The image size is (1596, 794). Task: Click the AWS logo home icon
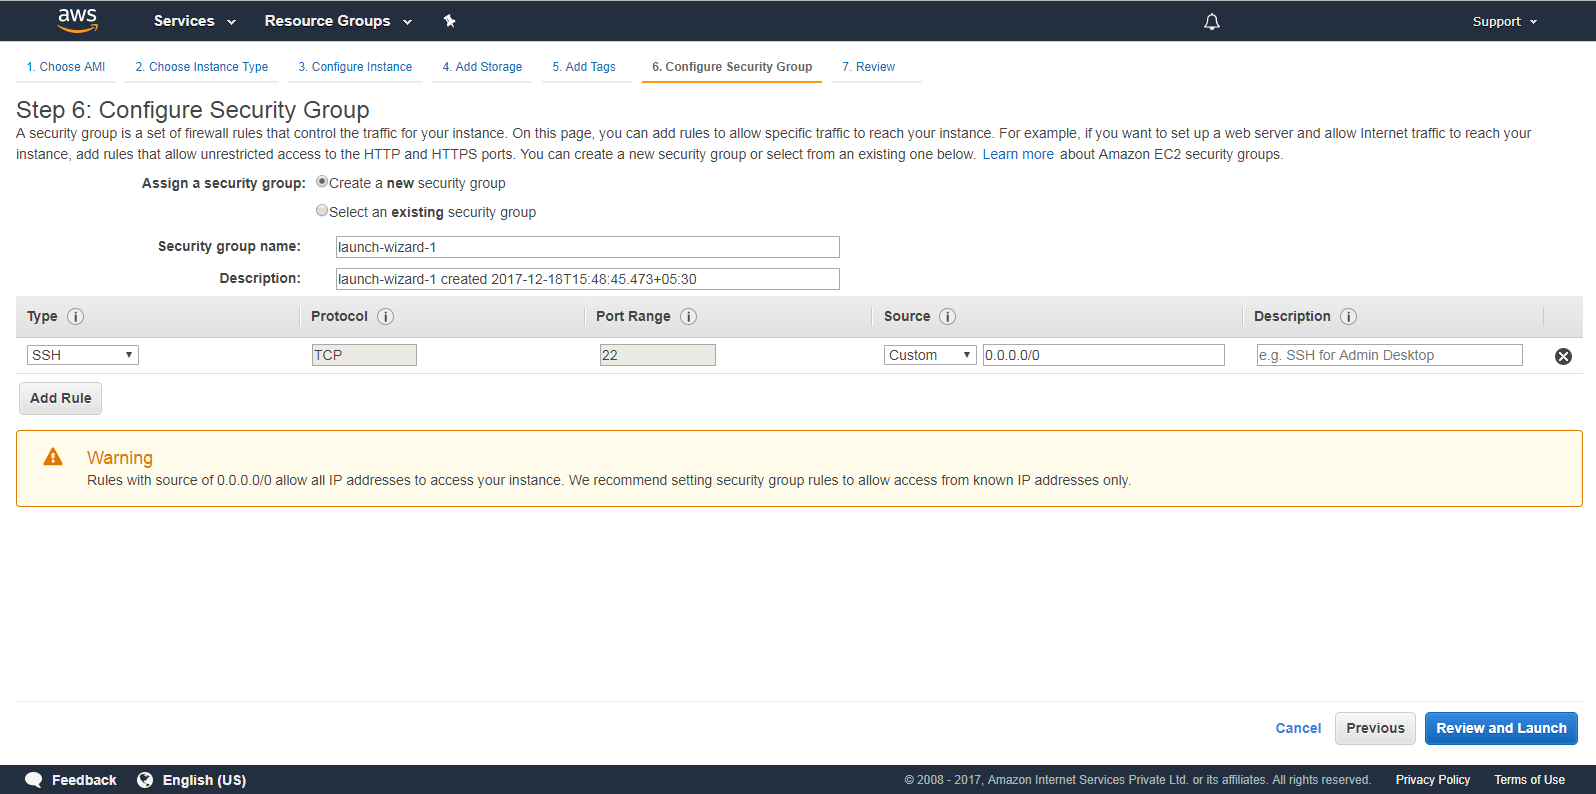click(77, 20)
